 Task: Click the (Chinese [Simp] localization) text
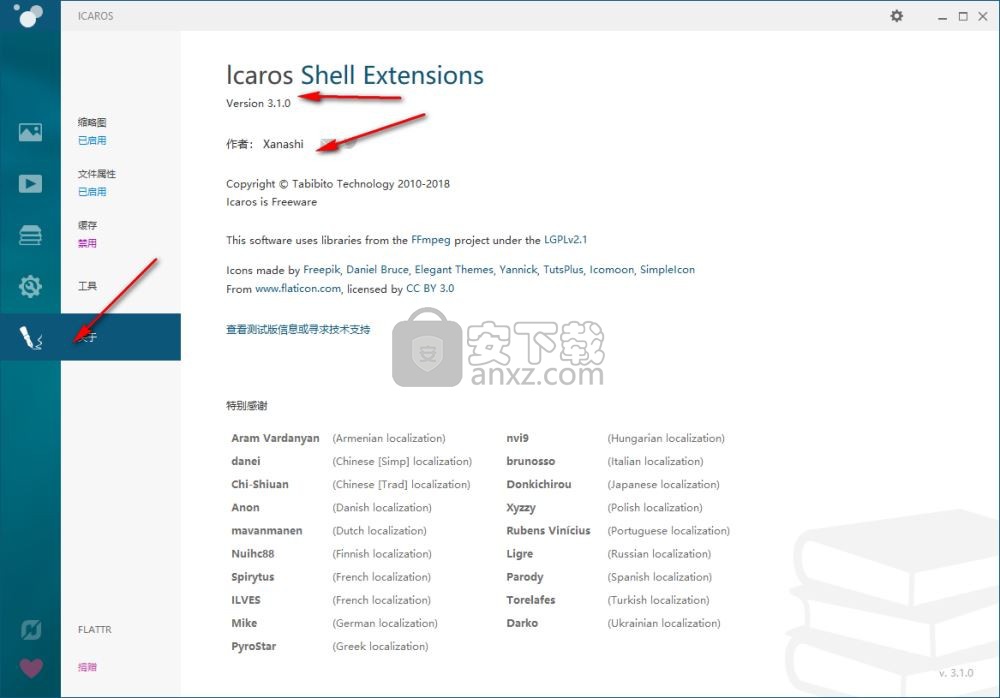tap(402, 462)
